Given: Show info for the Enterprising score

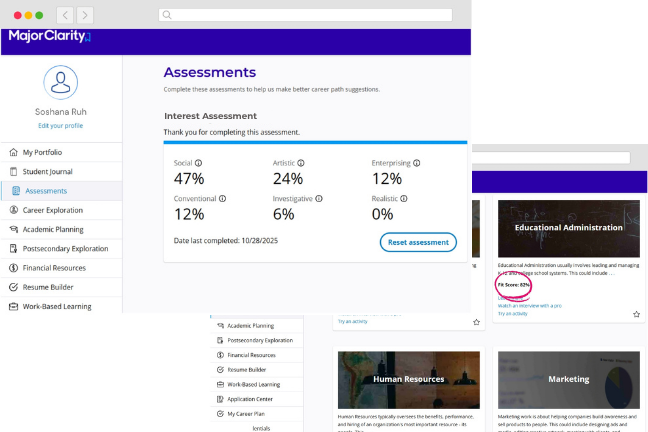Looking at the screenshot, I should (x=417, y=163).
